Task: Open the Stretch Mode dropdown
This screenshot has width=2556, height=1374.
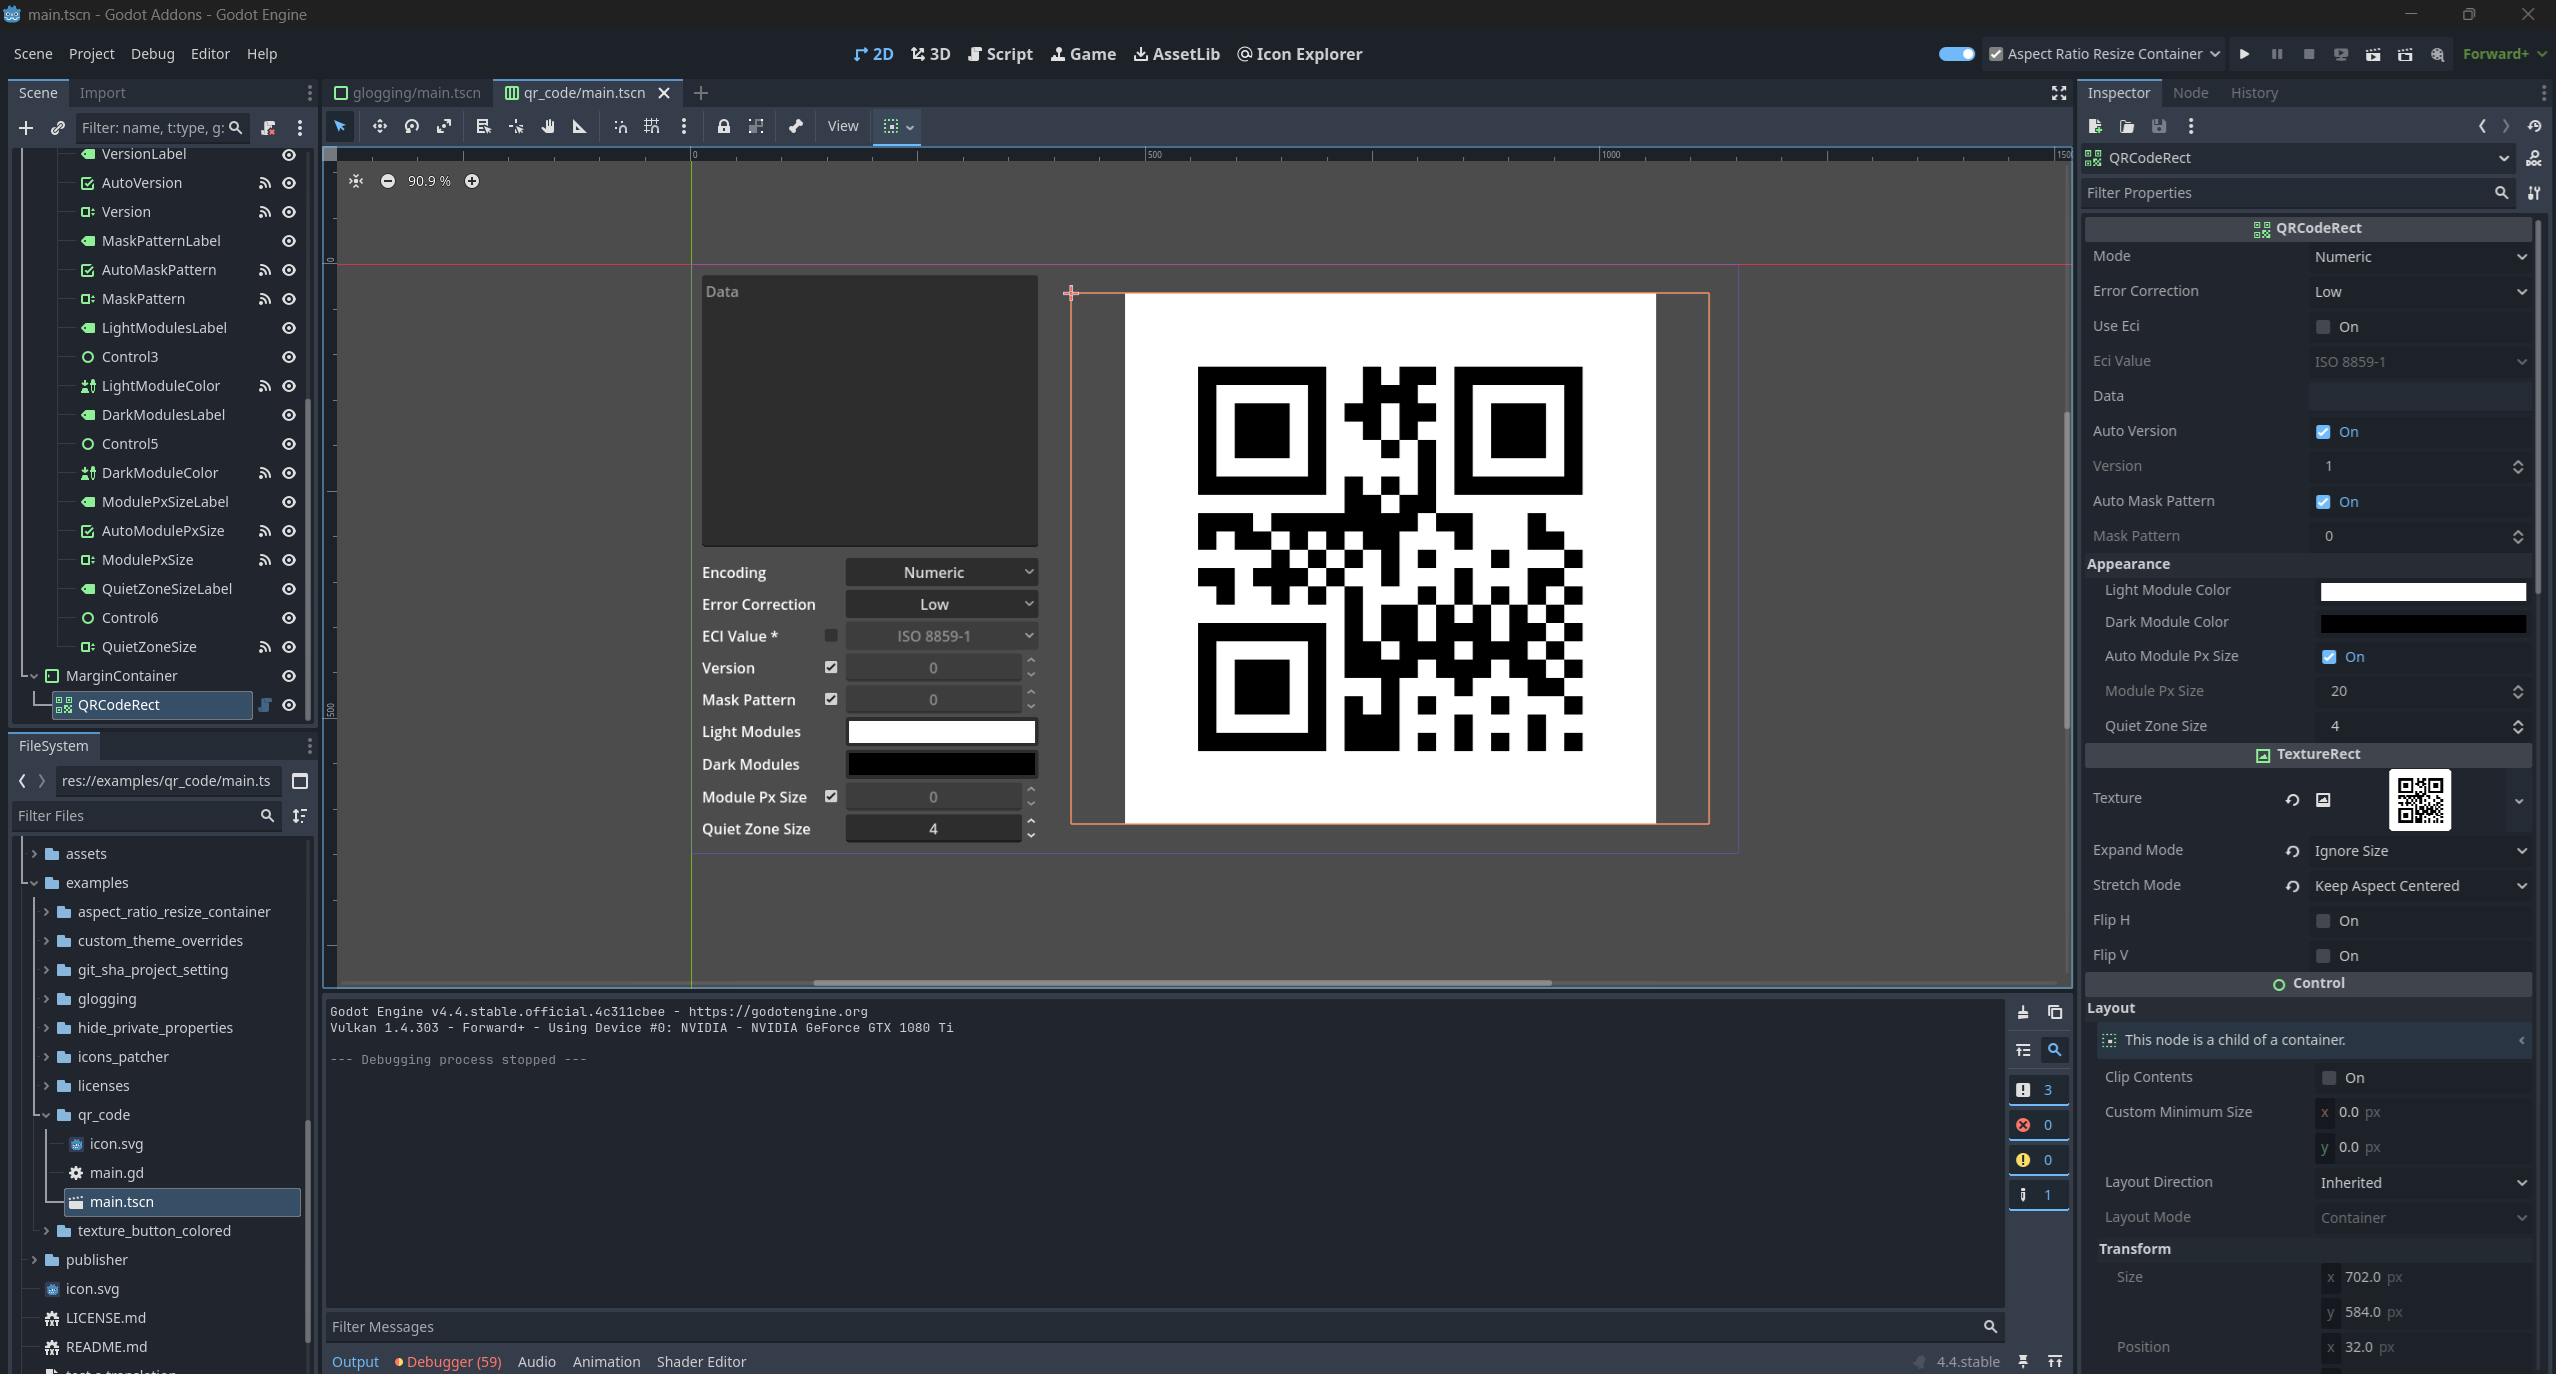Action: [x=2420, y=886]
